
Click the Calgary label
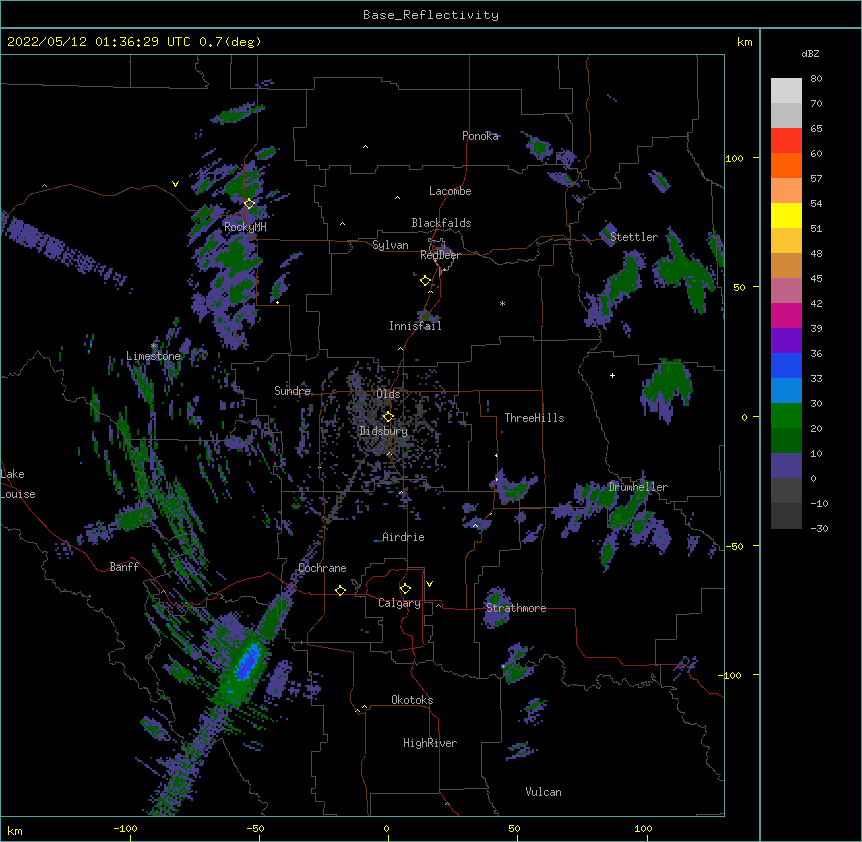[399, 603]
